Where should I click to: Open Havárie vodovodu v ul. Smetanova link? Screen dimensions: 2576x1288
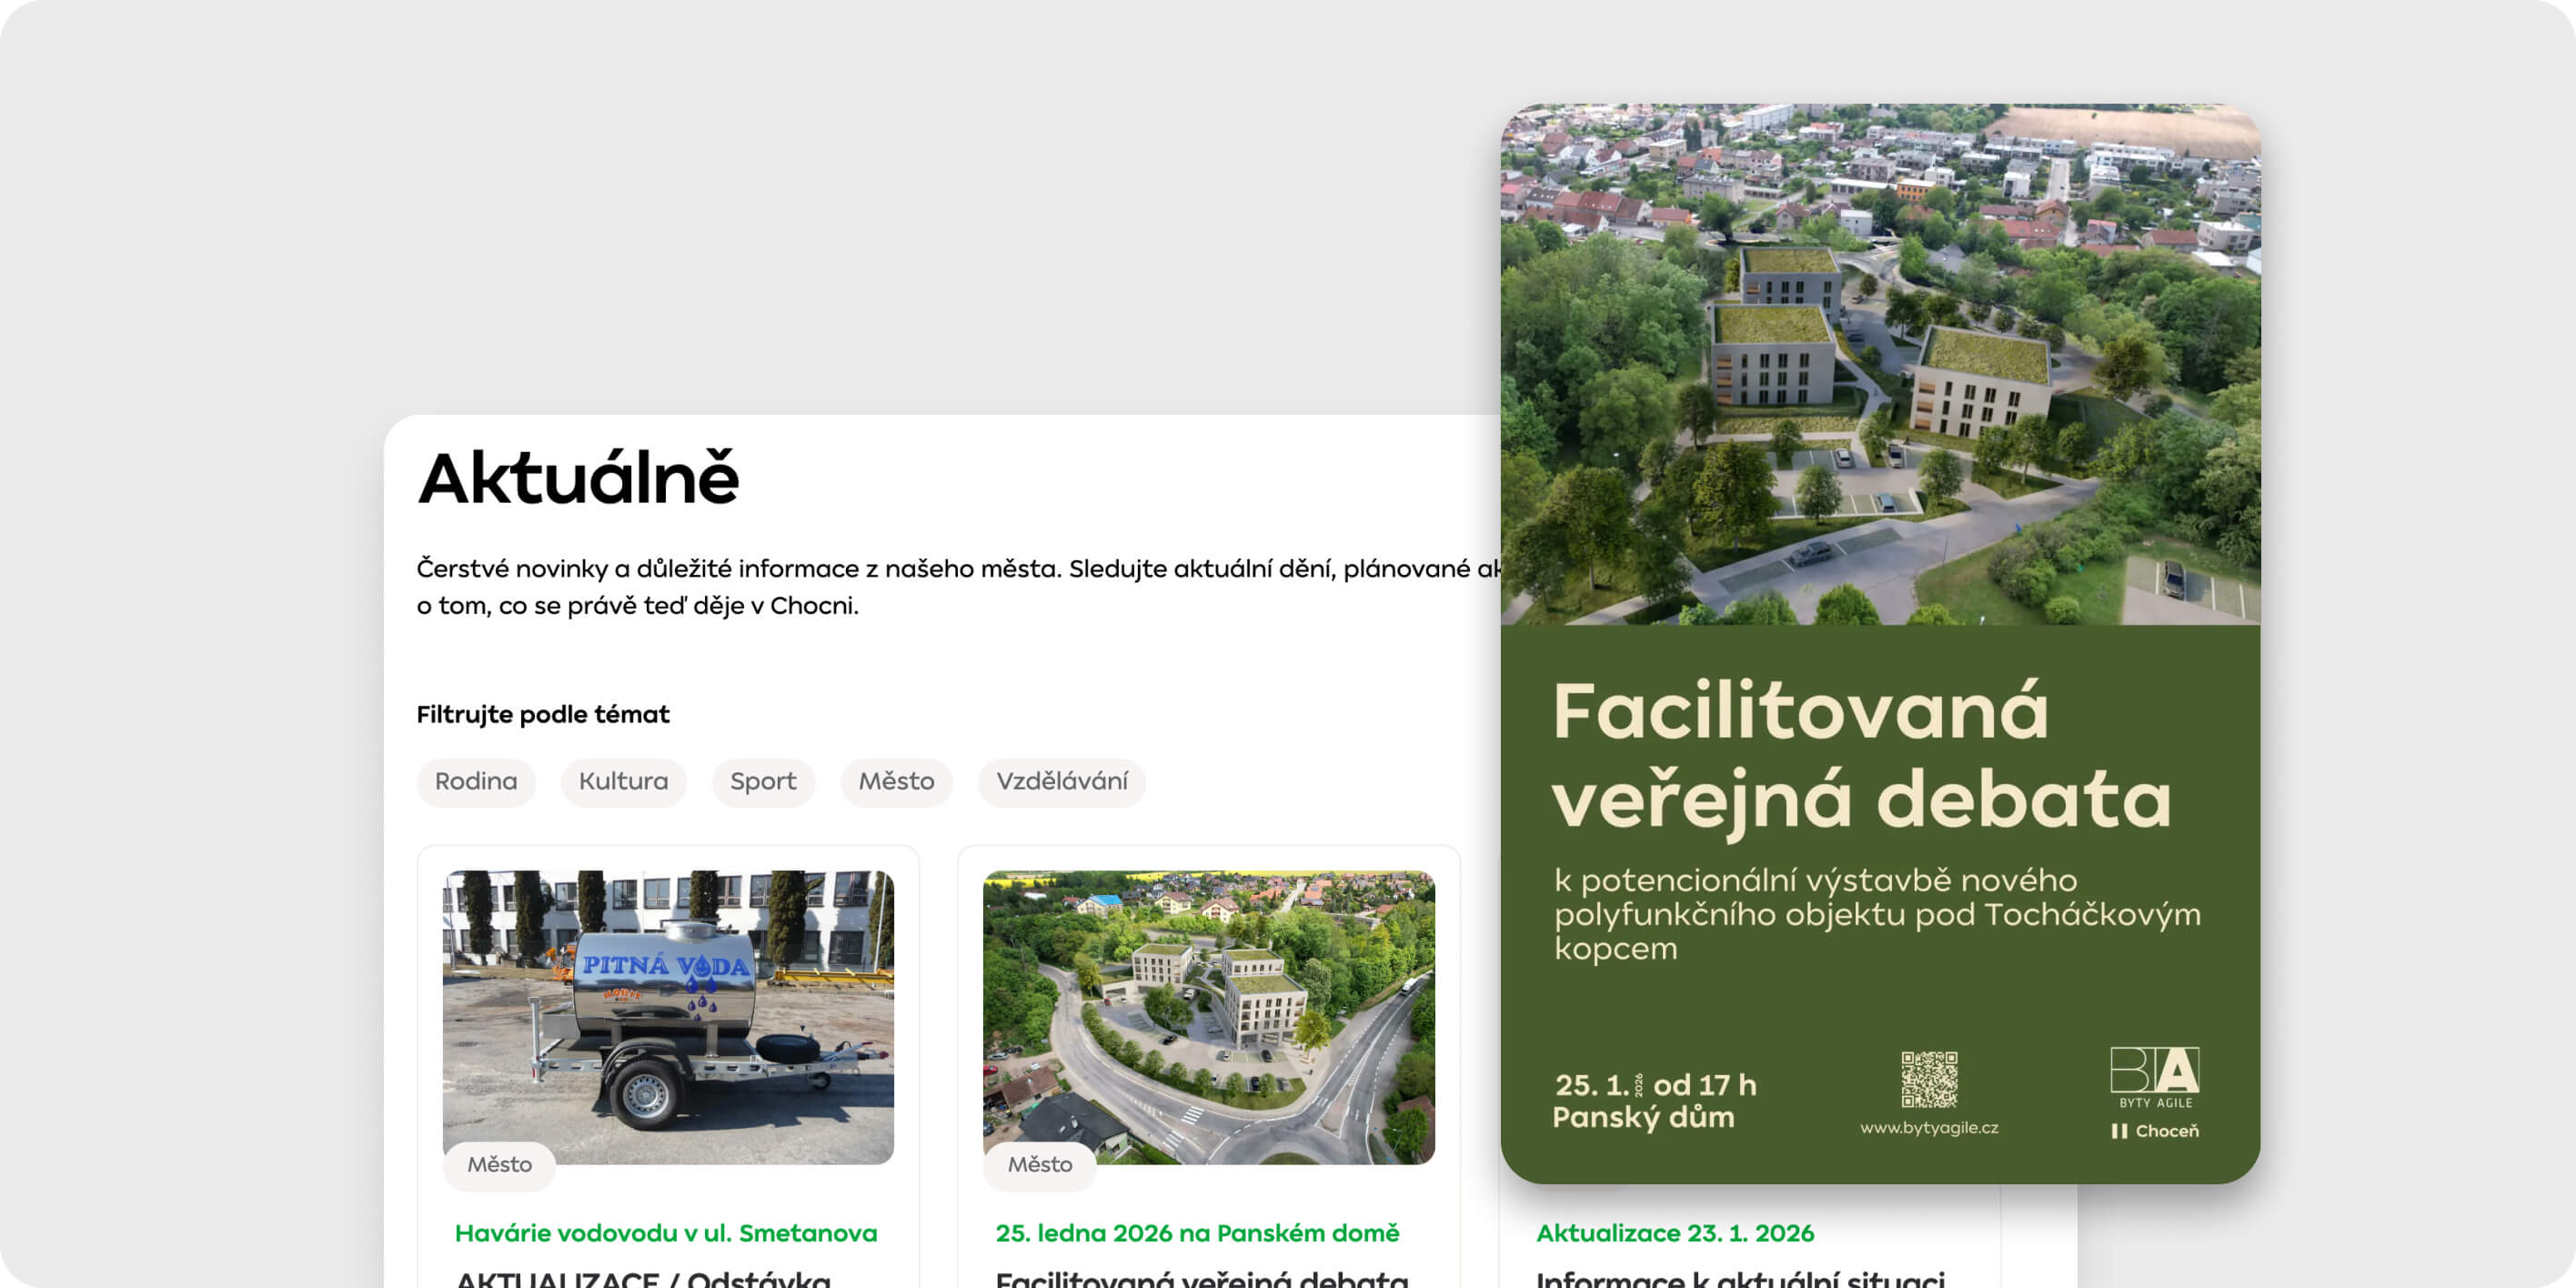pos(666,1233)
